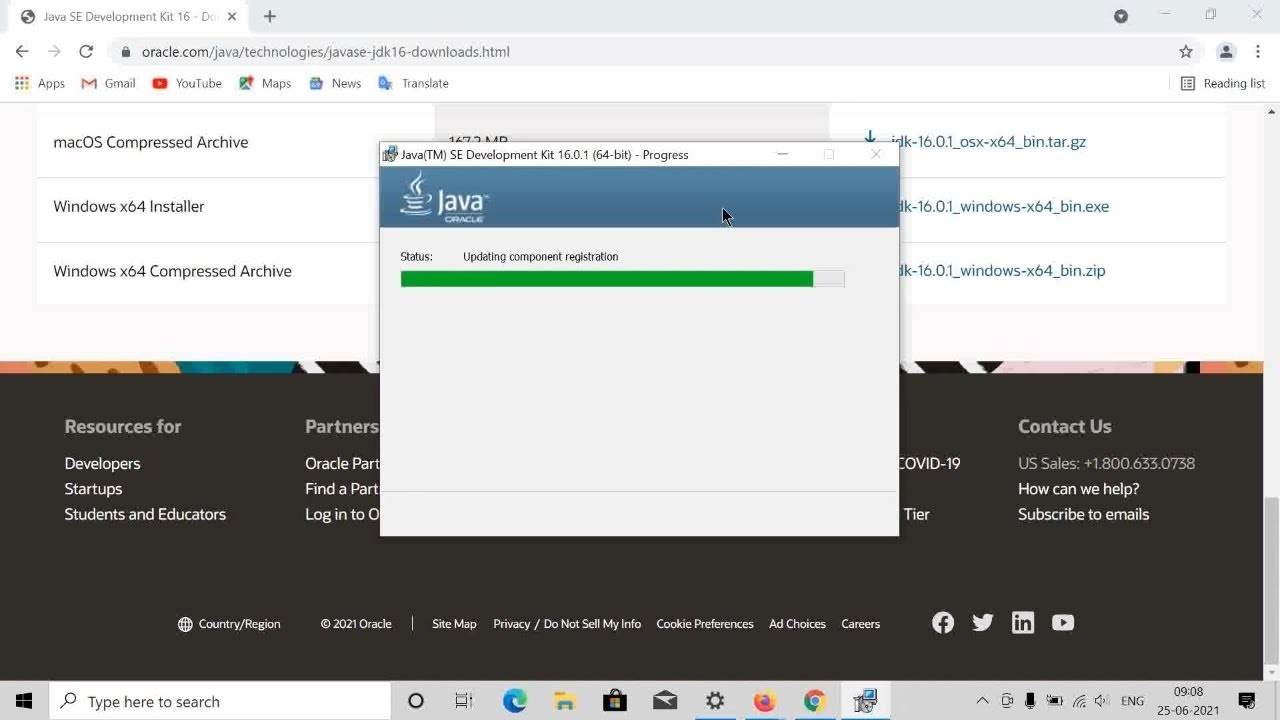Viewport: 1280px width, 720px height.
Task: Switch to Chrome on taskbar
Action: pyautogui.click(x=814, y=701)
